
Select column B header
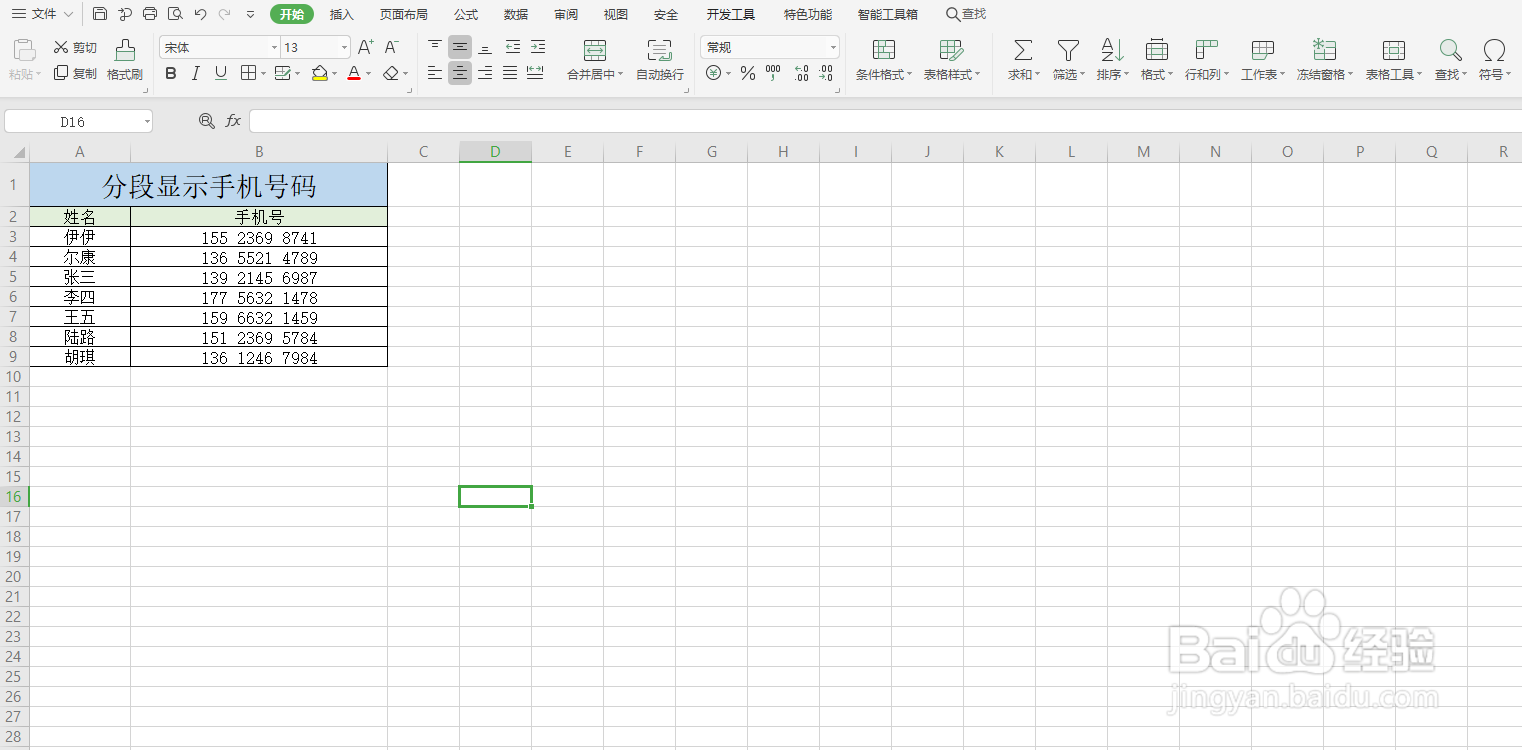[259, 152]
